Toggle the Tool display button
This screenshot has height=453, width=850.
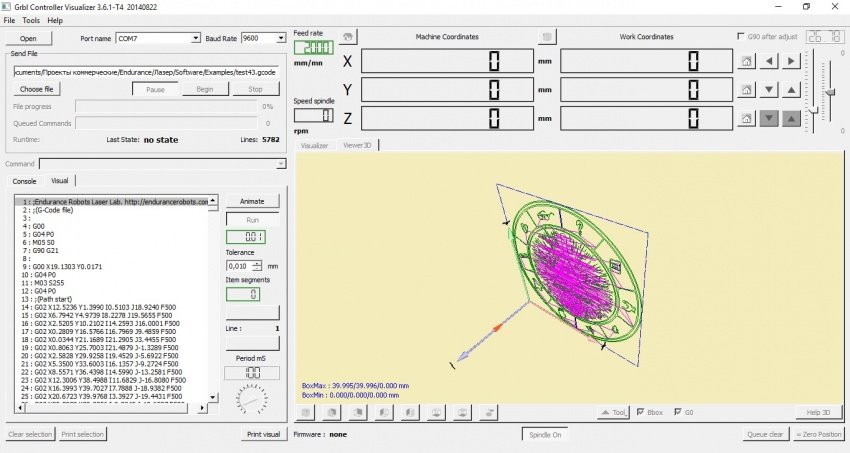tap(613, 412)
